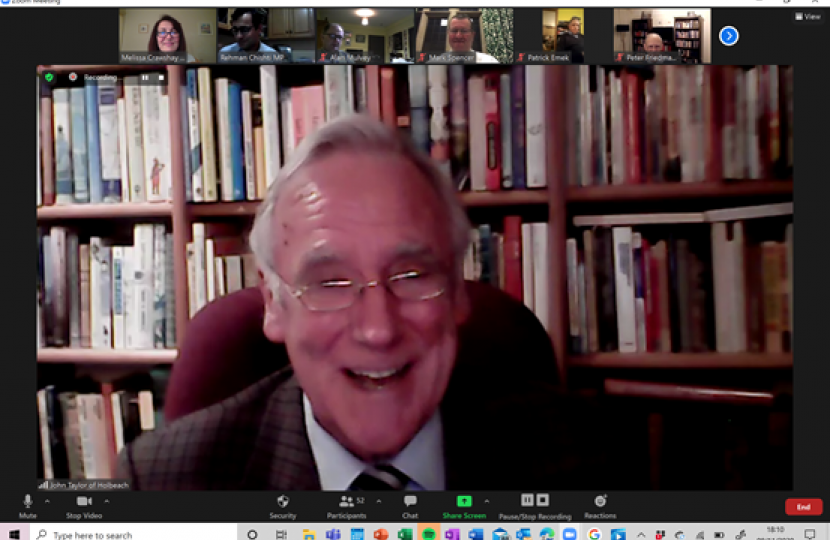830x540 pixels.
Task: Click the green Share Screen icon
Action: 464,501
